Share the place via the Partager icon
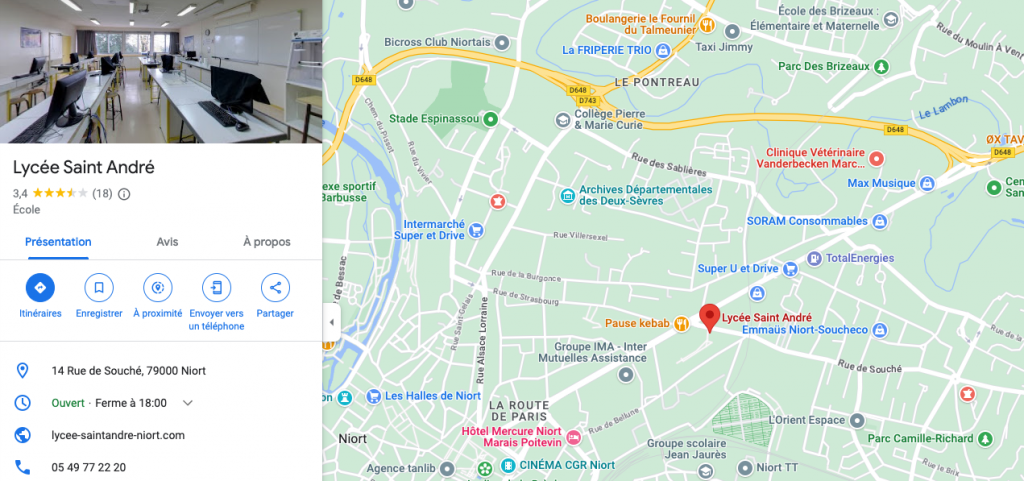Image resolution: width=1024 pixels, height=481 pixels. 275,287
